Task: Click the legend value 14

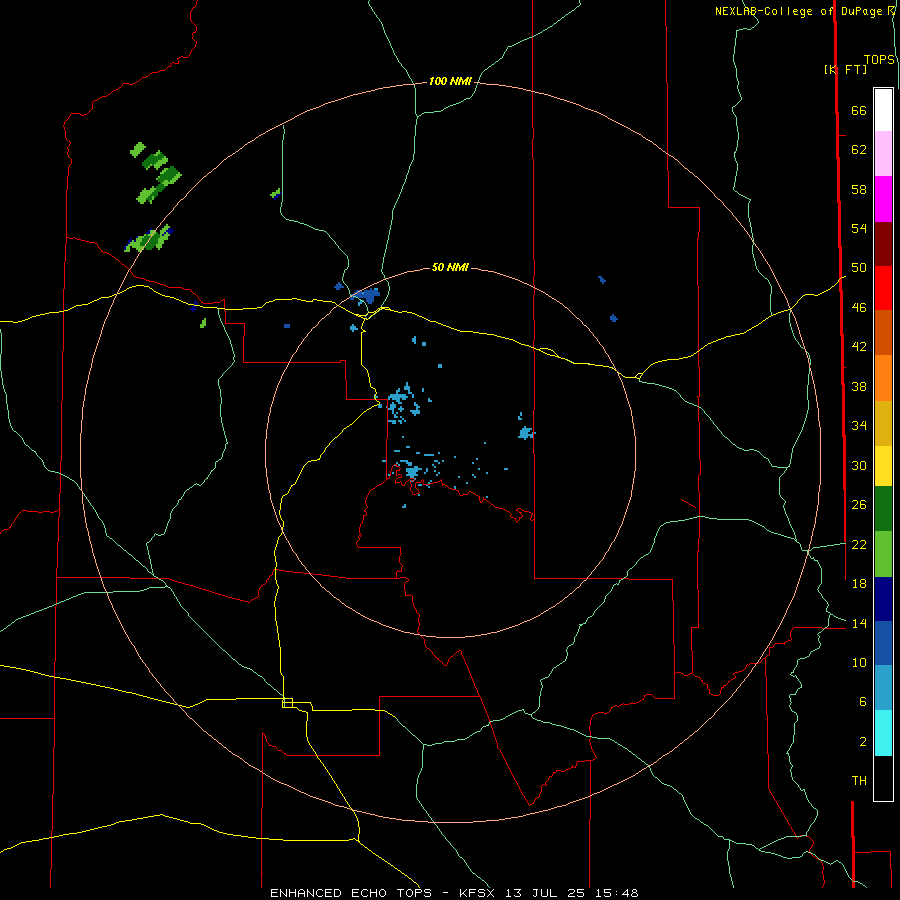Action: 859,623
